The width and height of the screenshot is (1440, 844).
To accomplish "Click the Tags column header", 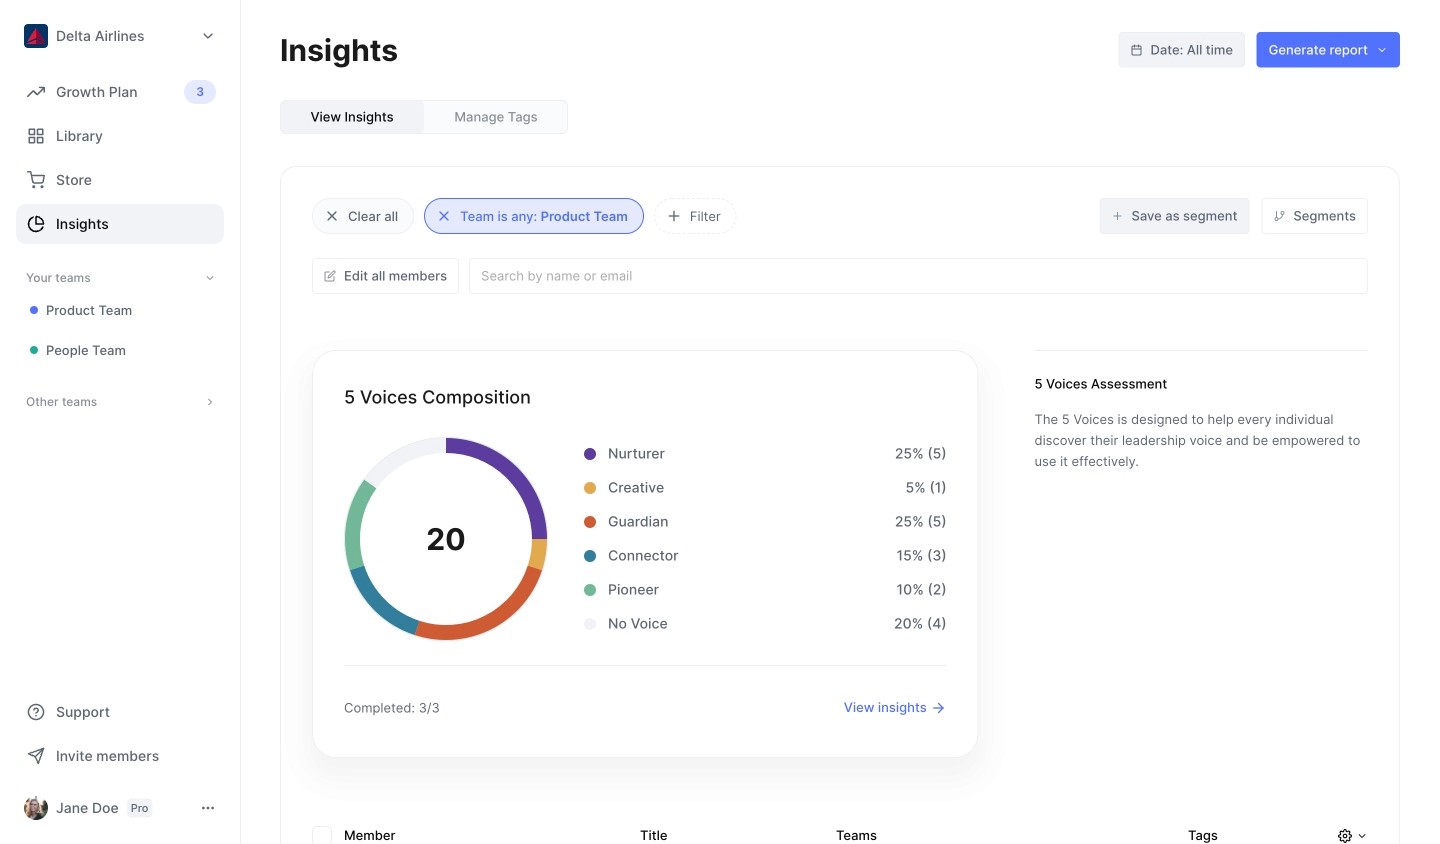I will (x=1203, y=836).
